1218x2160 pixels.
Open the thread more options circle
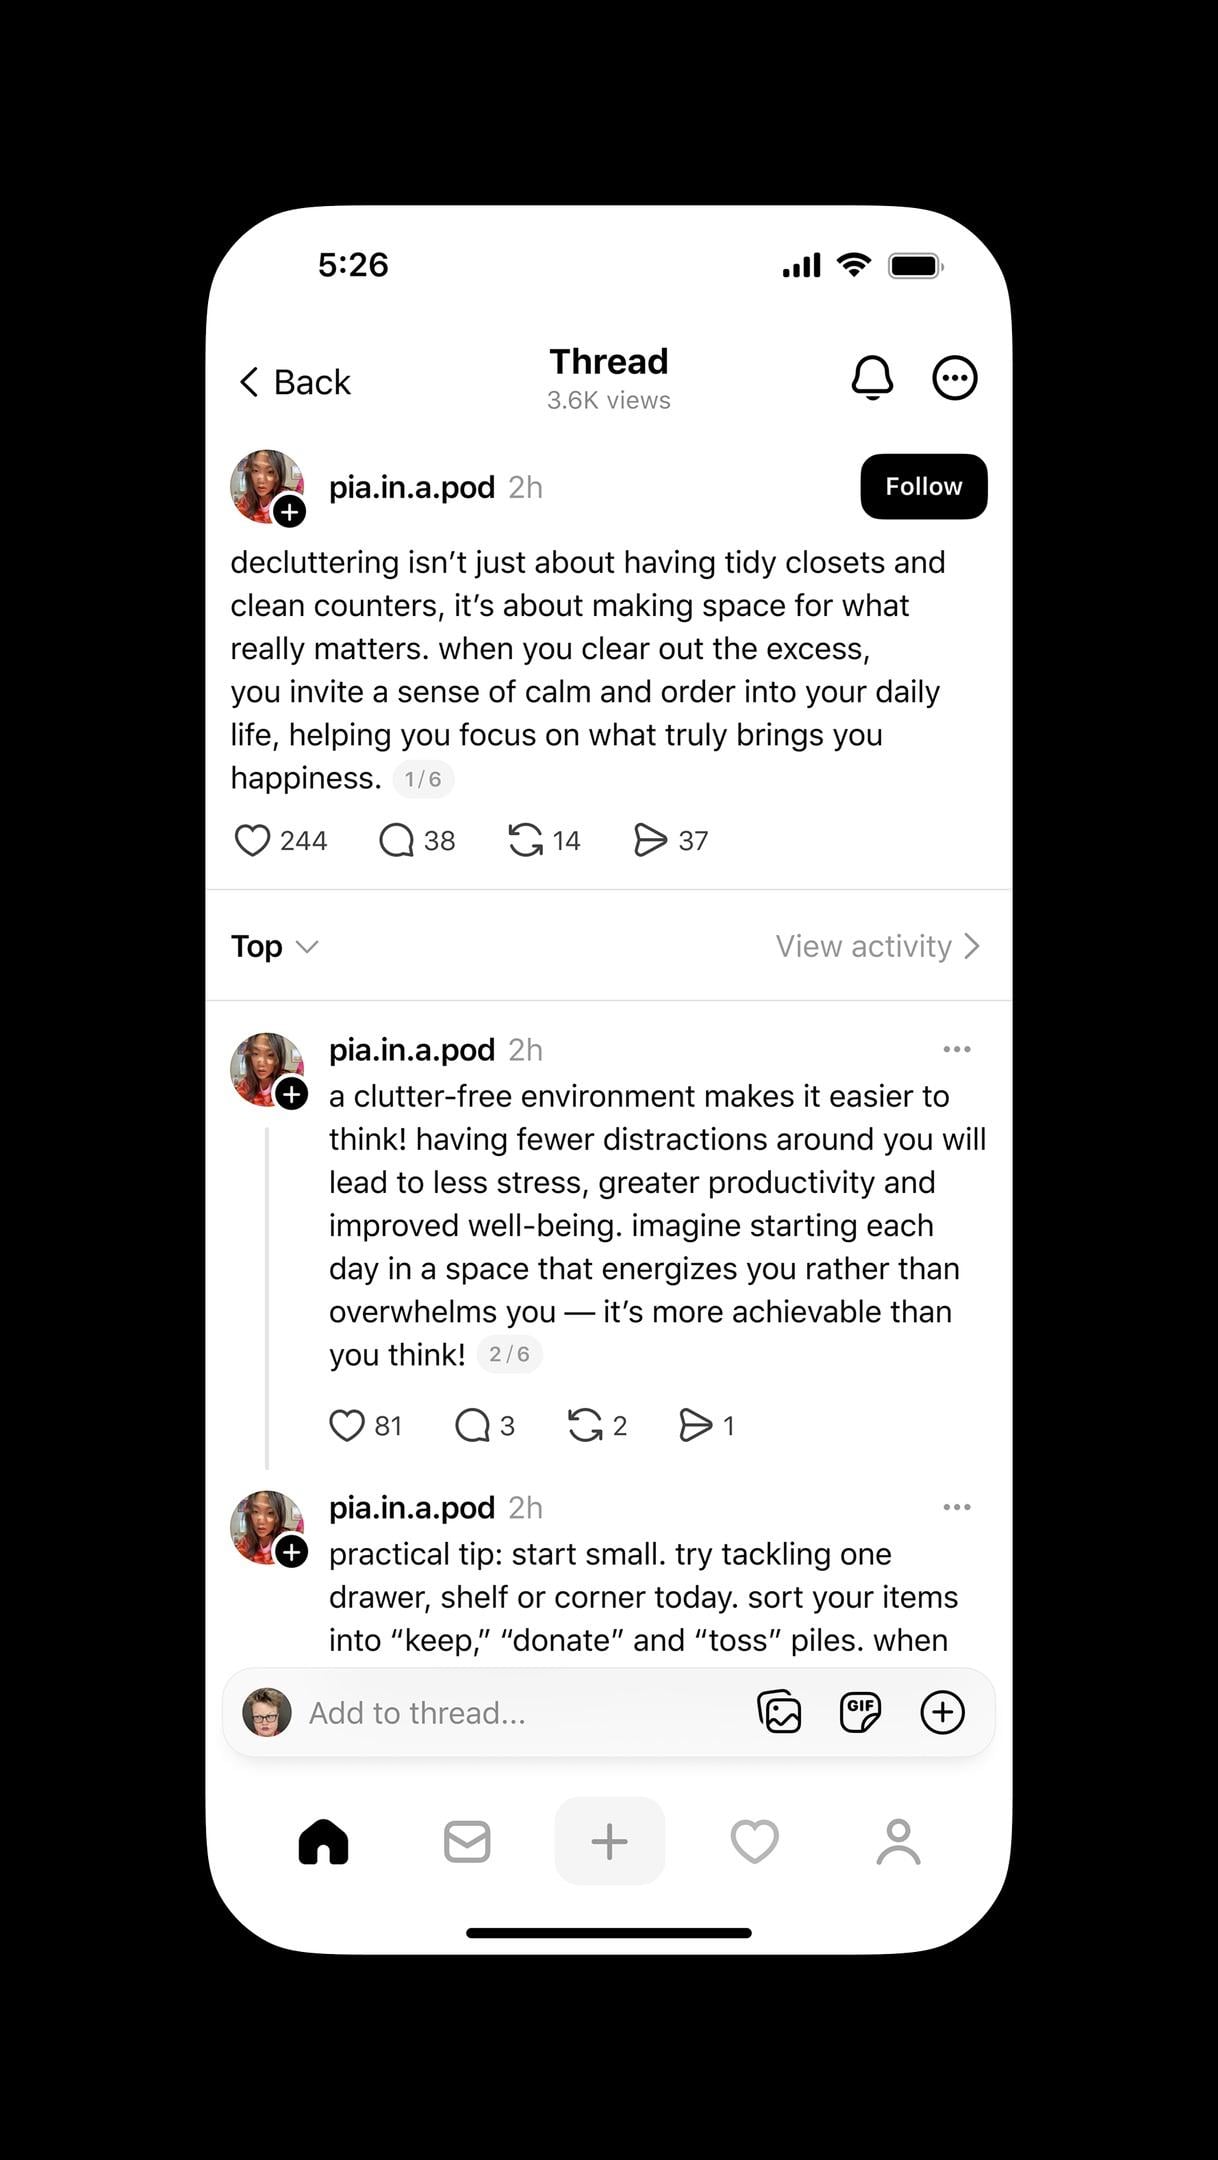click(954, 378)
